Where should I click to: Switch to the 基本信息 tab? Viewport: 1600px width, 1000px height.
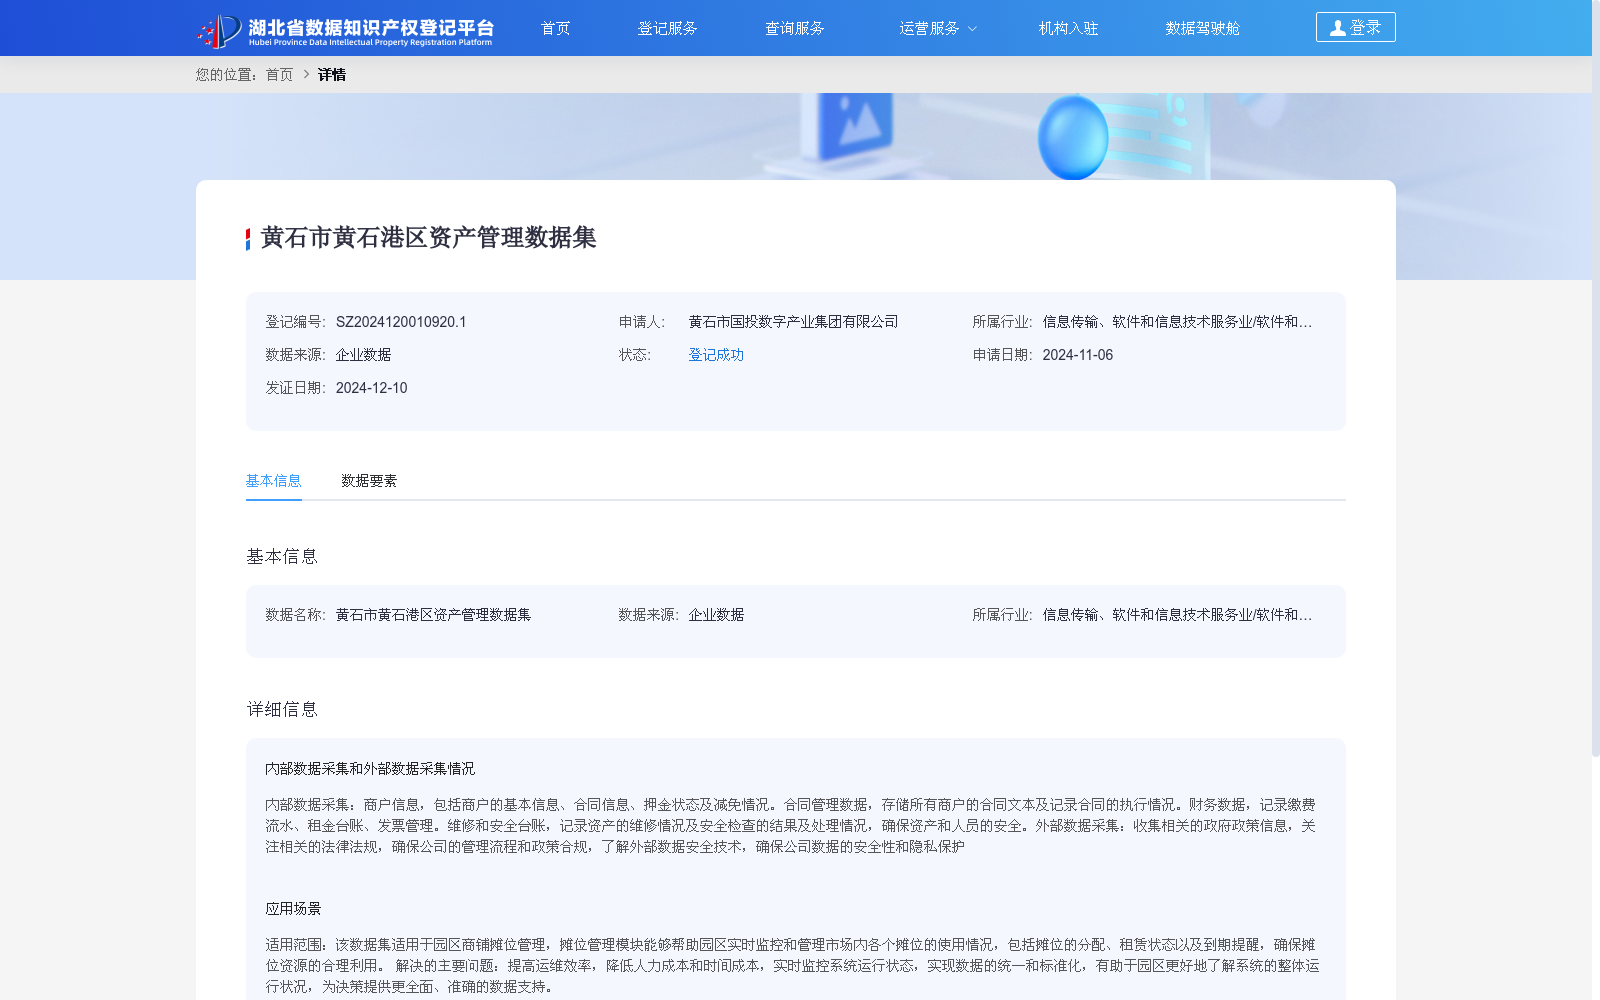pos(273,481)
